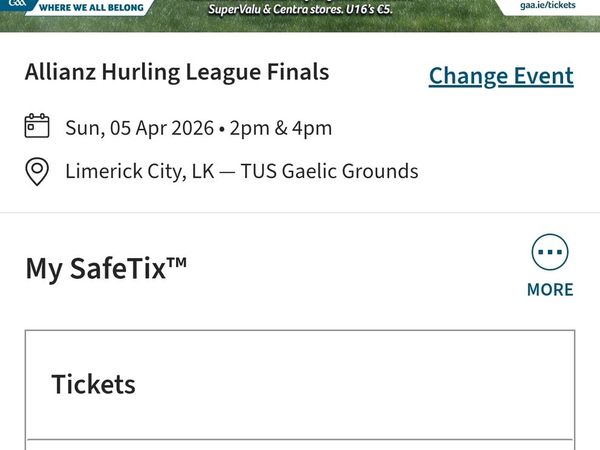Click the My SafeTix heading
Image resolution: width=600 pixels, height=450 pixels.
(x=106, y=268)
